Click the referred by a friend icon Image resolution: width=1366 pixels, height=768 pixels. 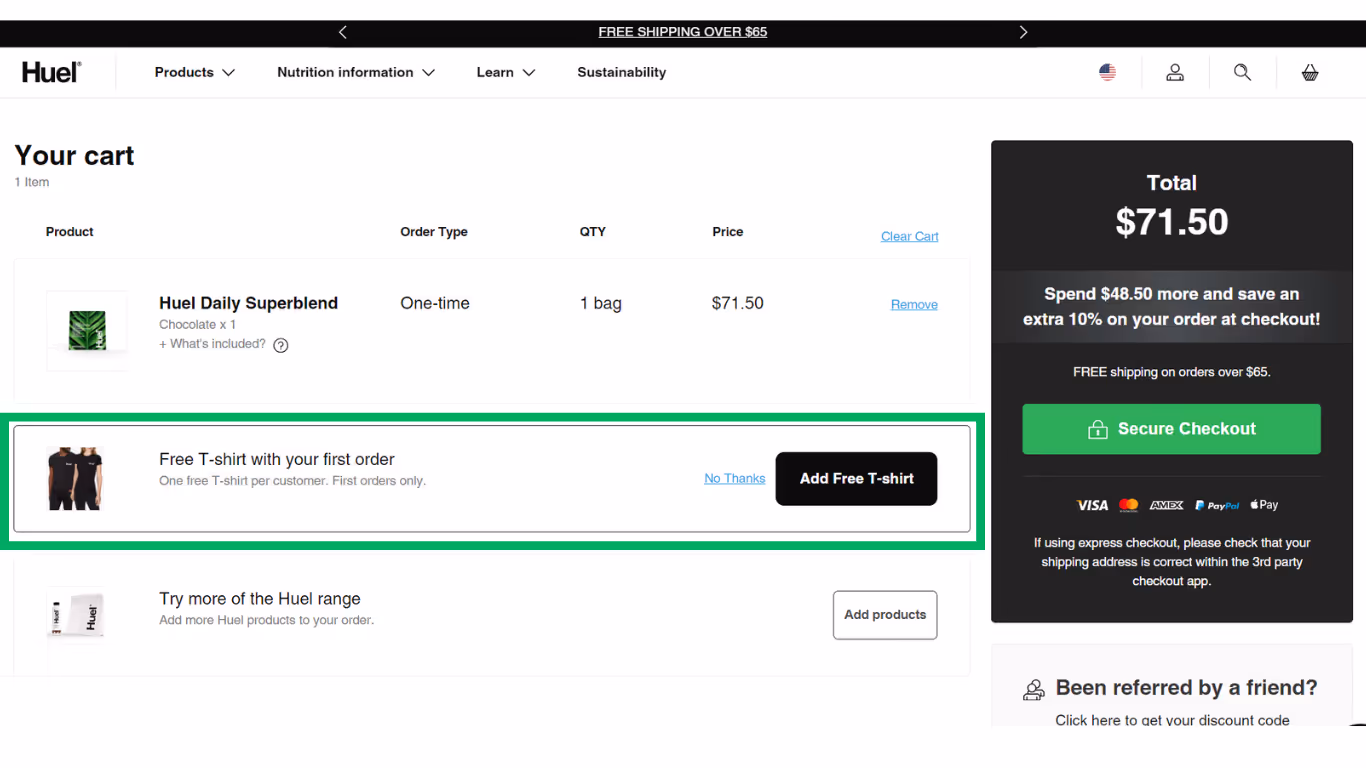click(1034, 690)
